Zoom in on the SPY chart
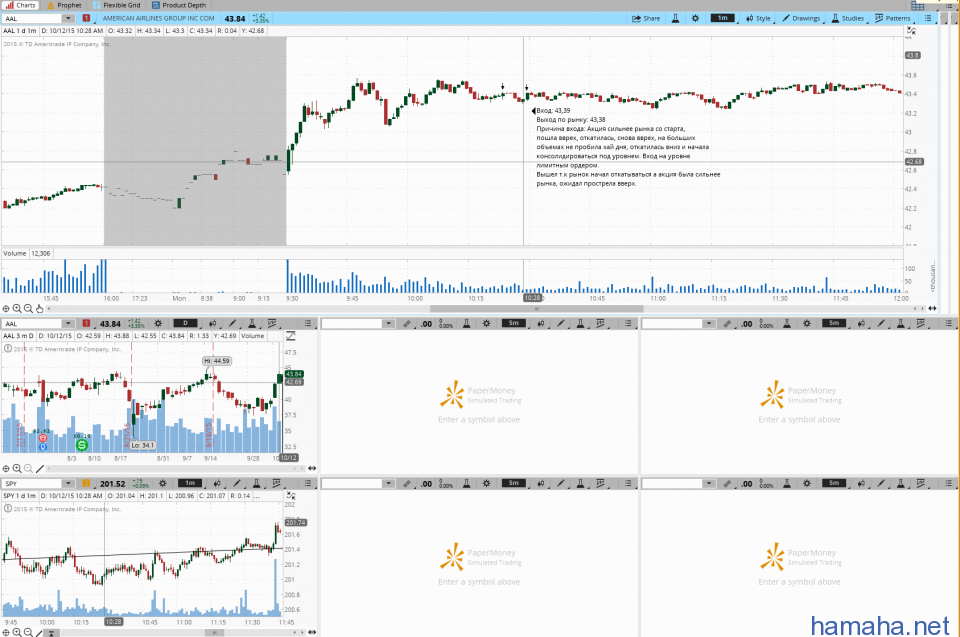 pyautogui.click(x=17, y=632)
